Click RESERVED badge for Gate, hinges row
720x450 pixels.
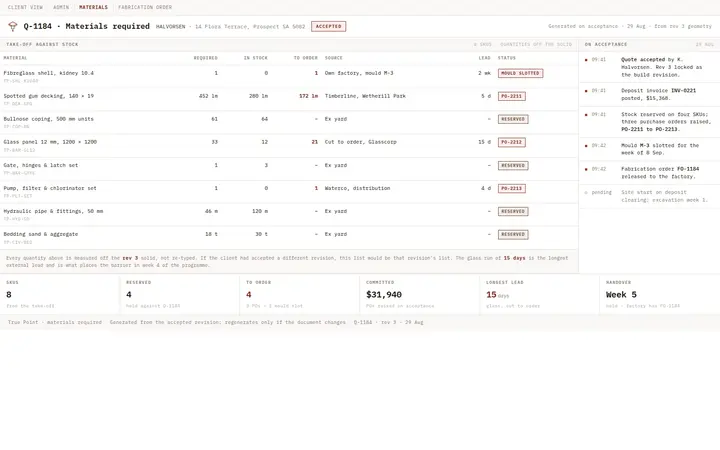point(513,165)
